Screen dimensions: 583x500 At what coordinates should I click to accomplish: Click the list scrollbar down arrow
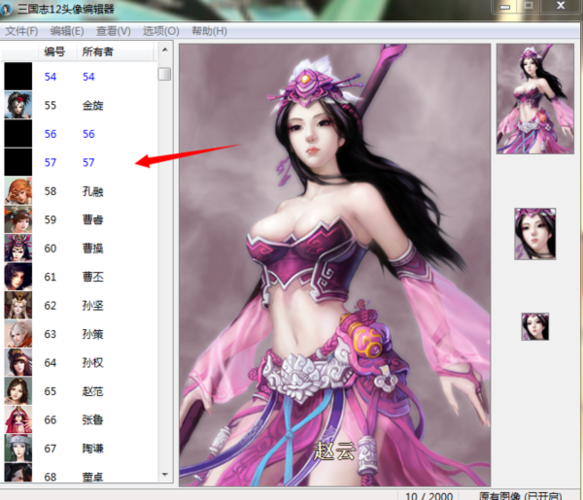coord(165,474)
